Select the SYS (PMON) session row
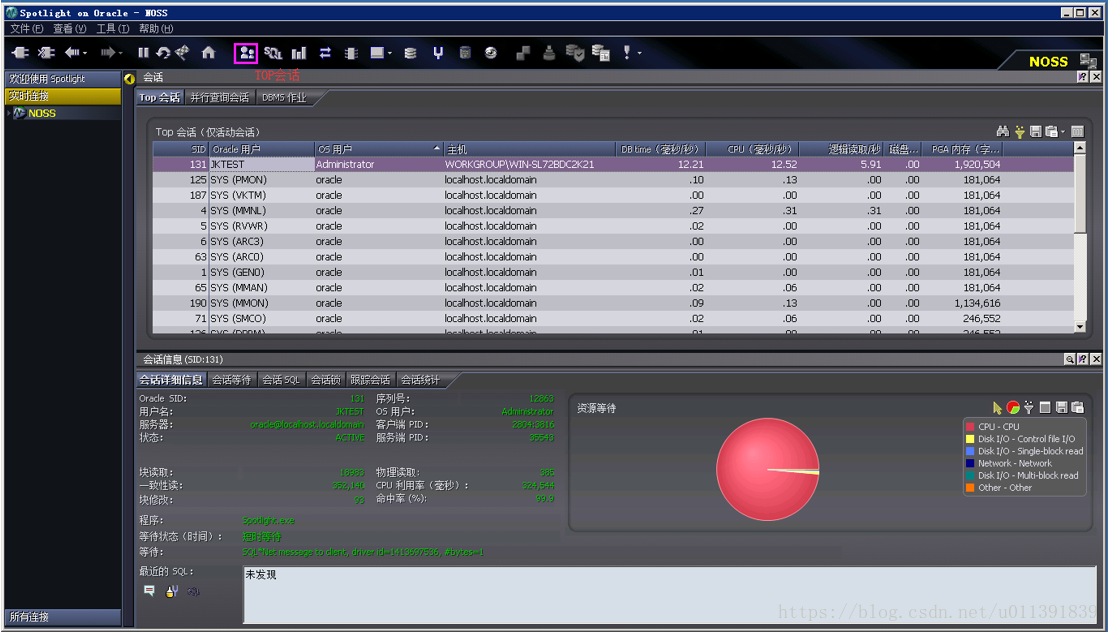Image resolution: width=1109 pixels, height=632 pixels. point(613,180)
